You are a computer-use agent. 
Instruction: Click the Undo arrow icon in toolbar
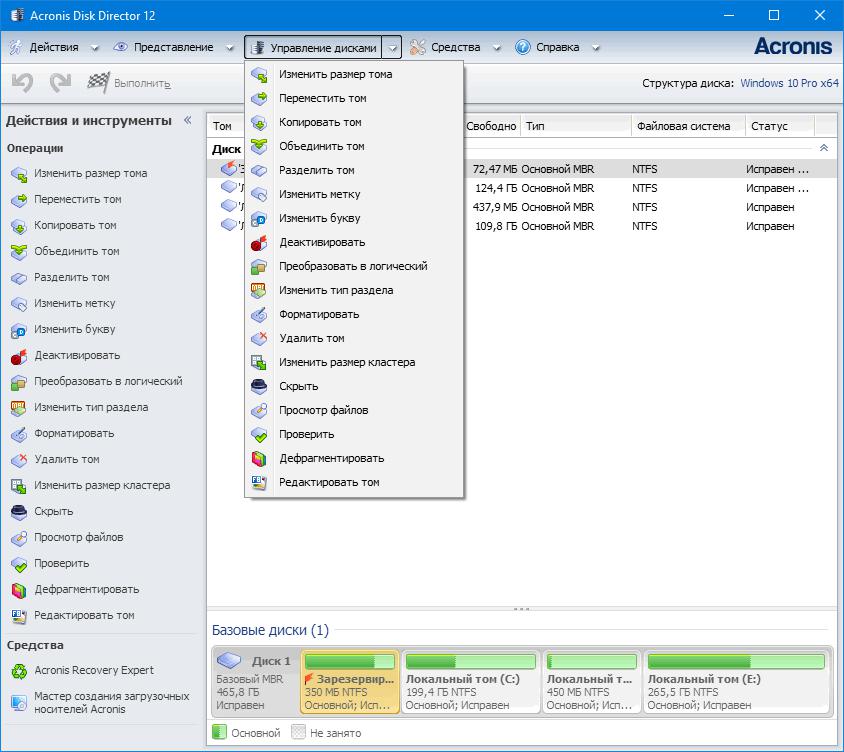pos(22,84)
